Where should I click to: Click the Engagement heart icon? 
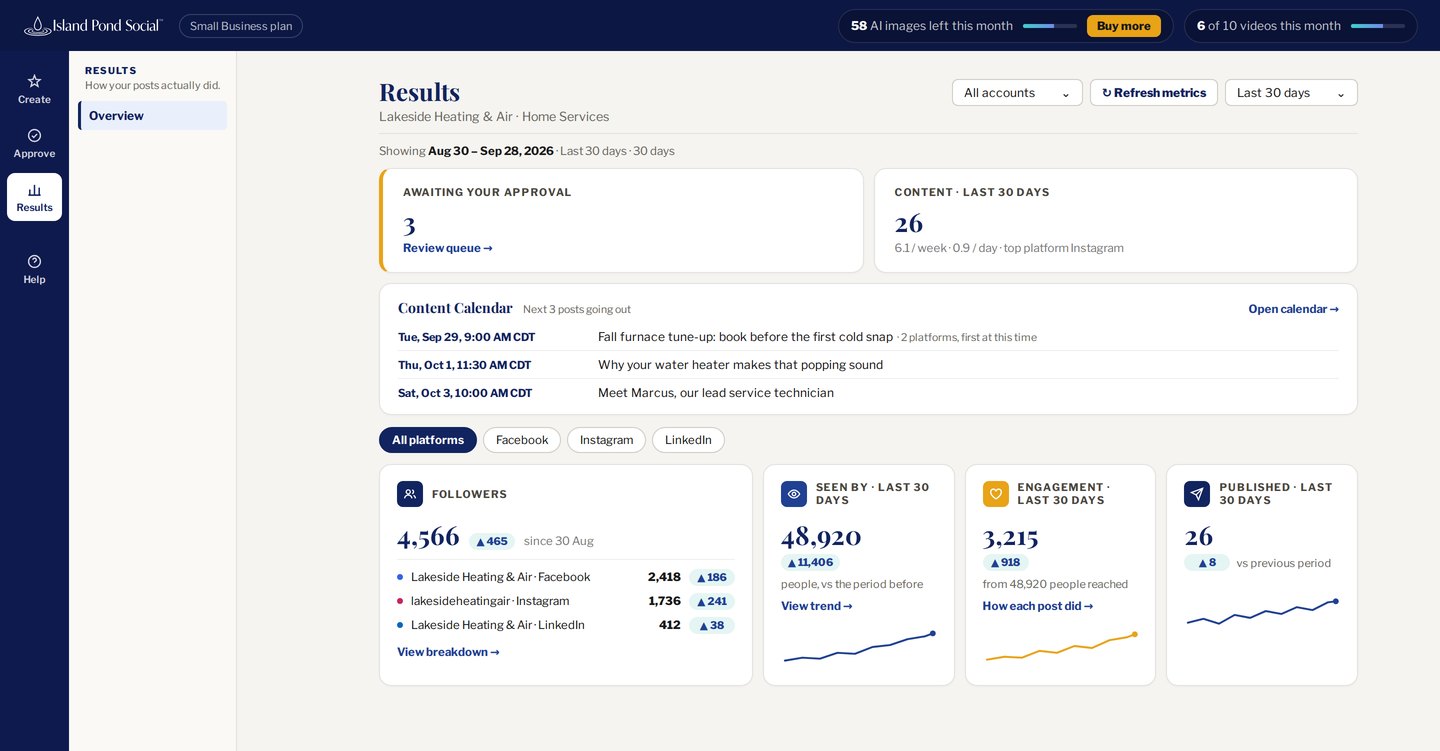tap(996, 494)
